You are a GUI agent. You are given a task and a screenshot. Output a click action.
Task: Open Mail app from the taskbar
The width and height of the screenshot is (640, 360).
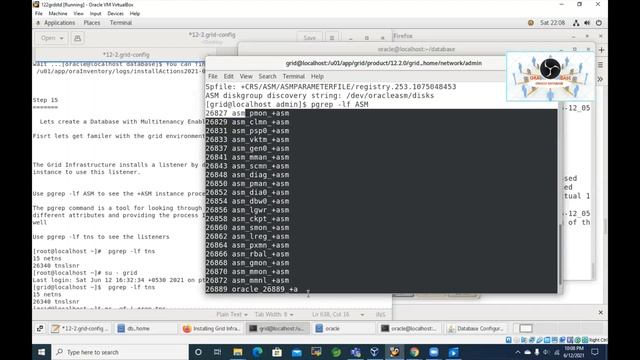[x=296, y=352]
